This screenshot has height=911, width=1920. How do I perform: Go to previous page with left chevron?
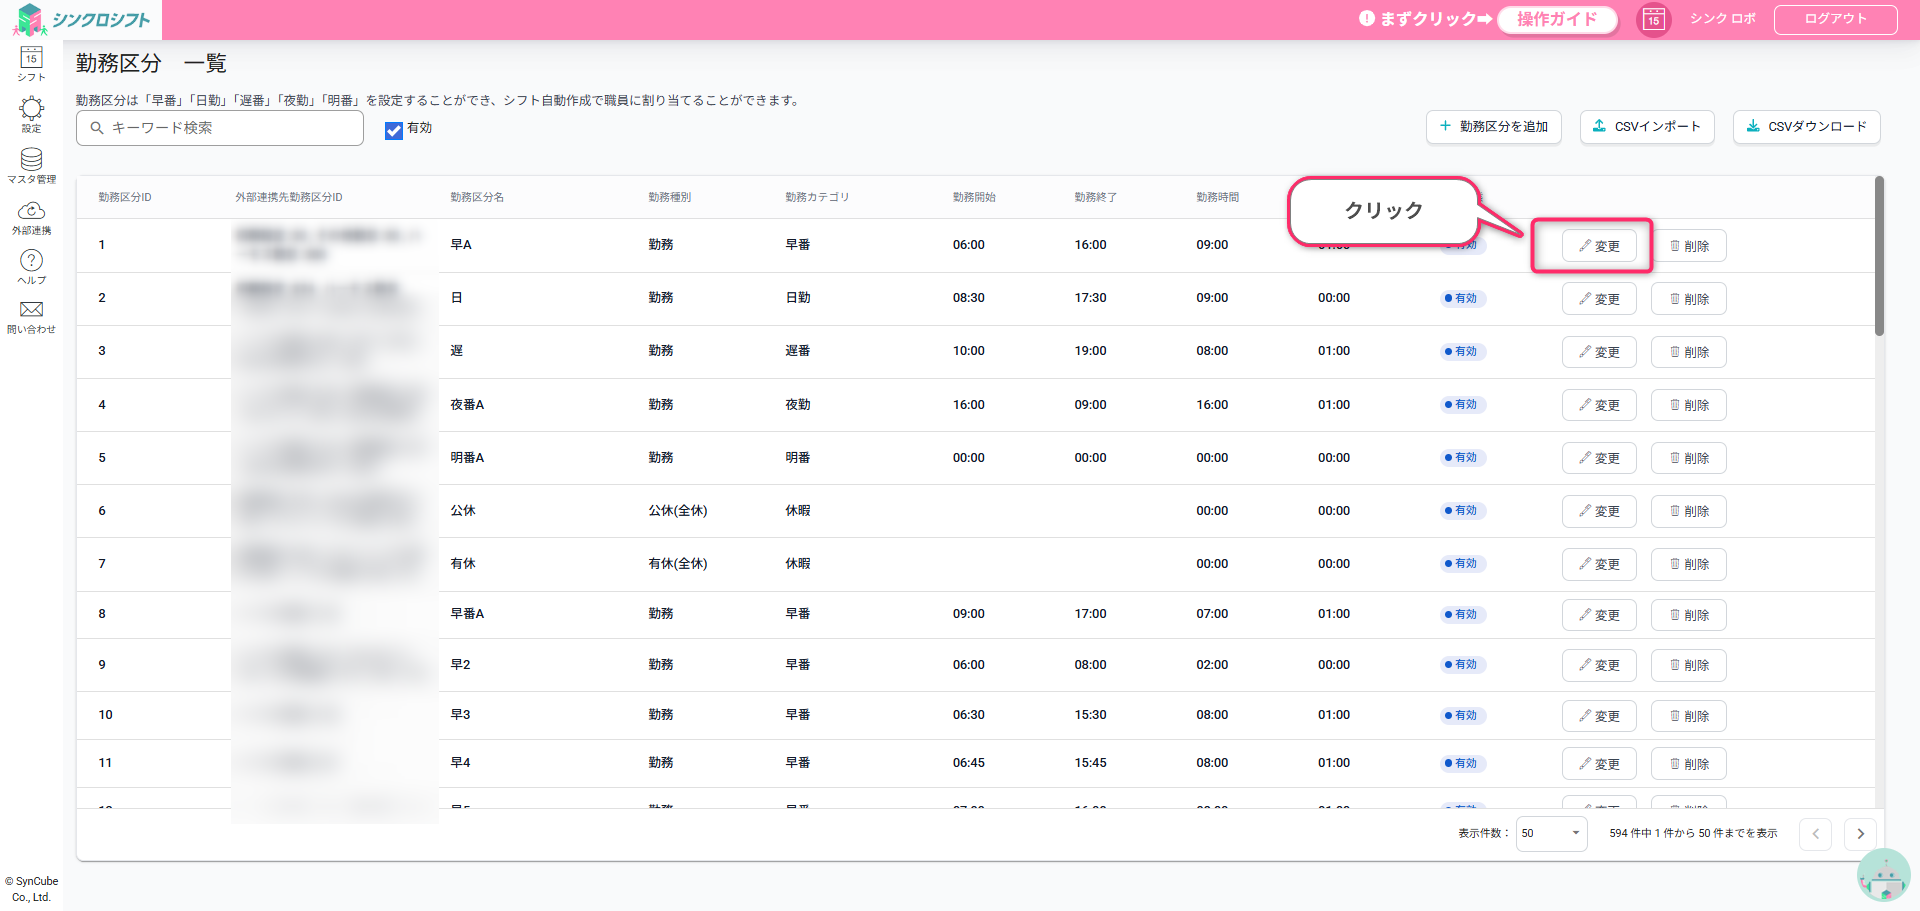tap(1815, 833)
